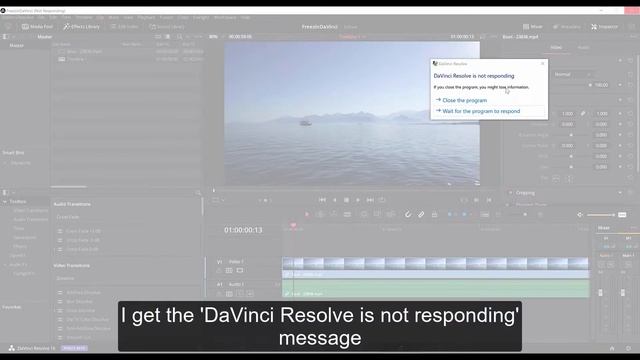Add a blue flag to the clip
The height and width of the screenshot is (360, 640).
pos(450,214)
